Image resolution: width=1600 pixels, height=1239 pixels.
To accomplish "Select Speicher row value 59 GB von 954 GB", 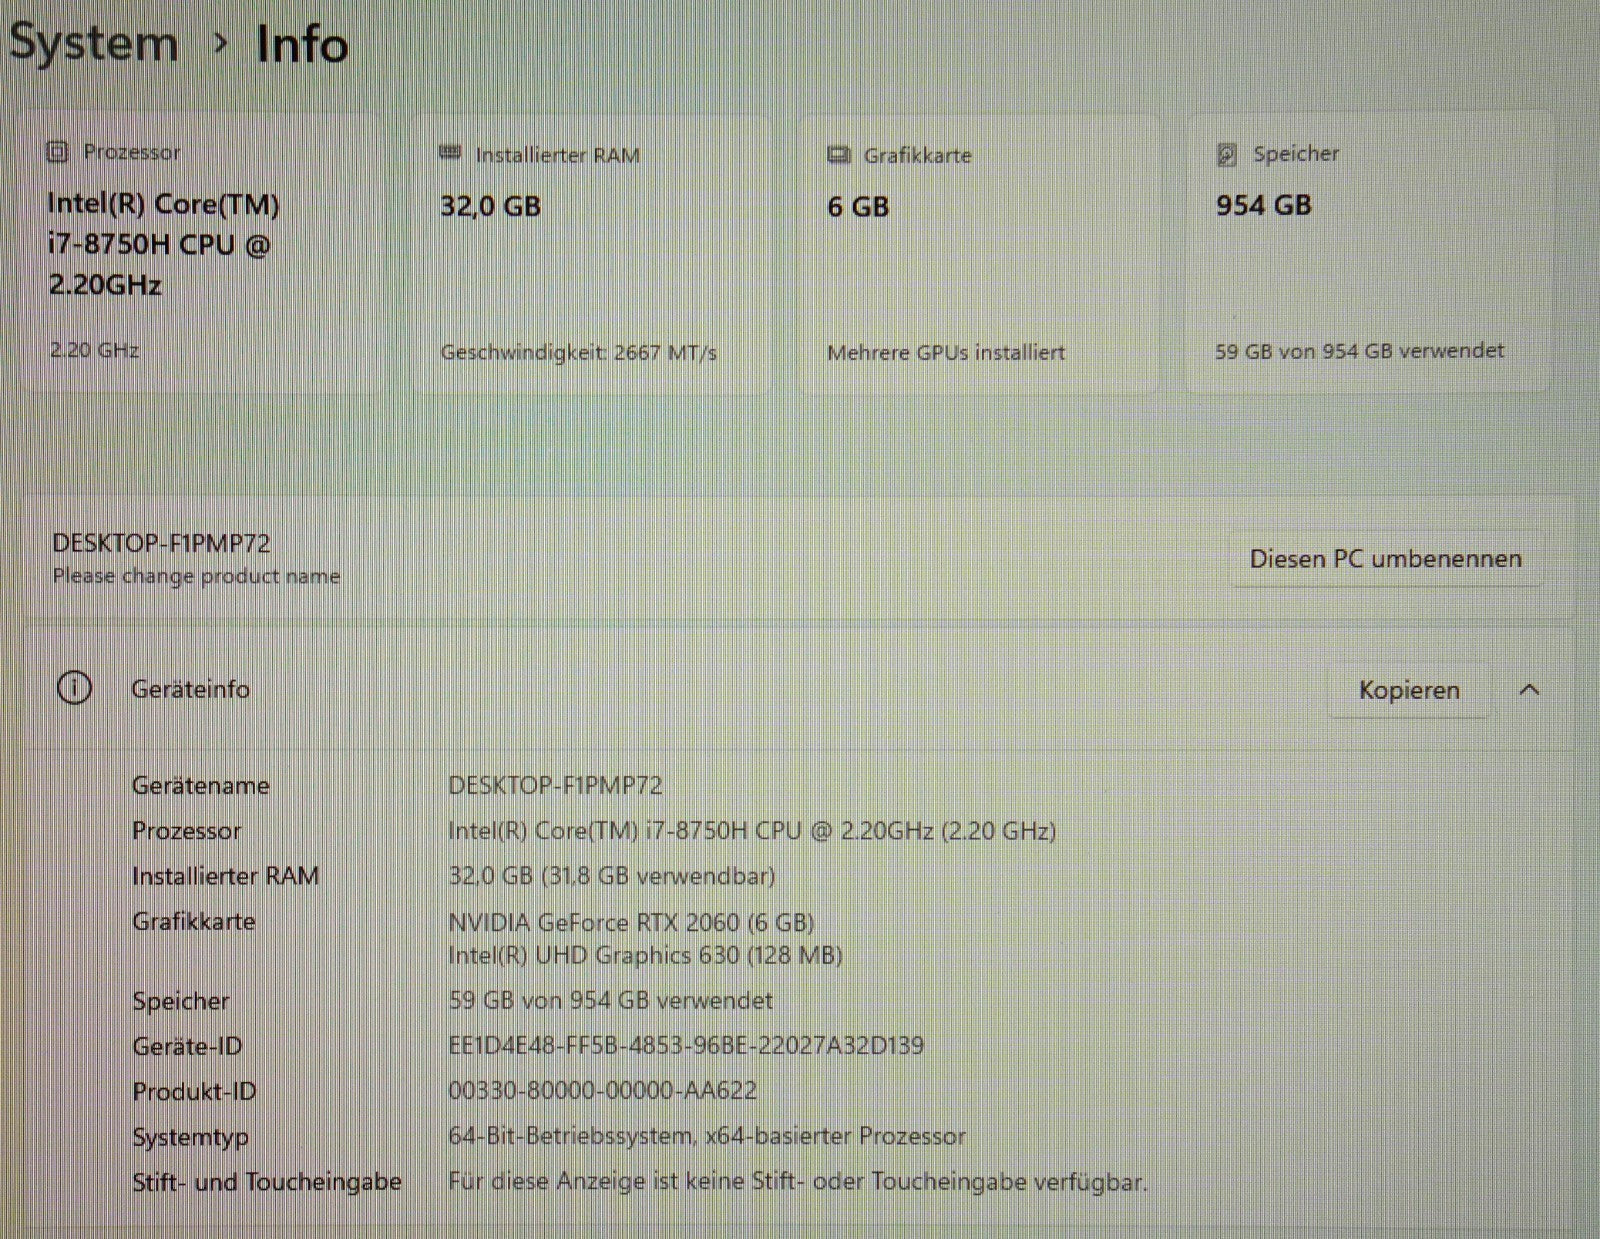I will tap(610, 1000).
